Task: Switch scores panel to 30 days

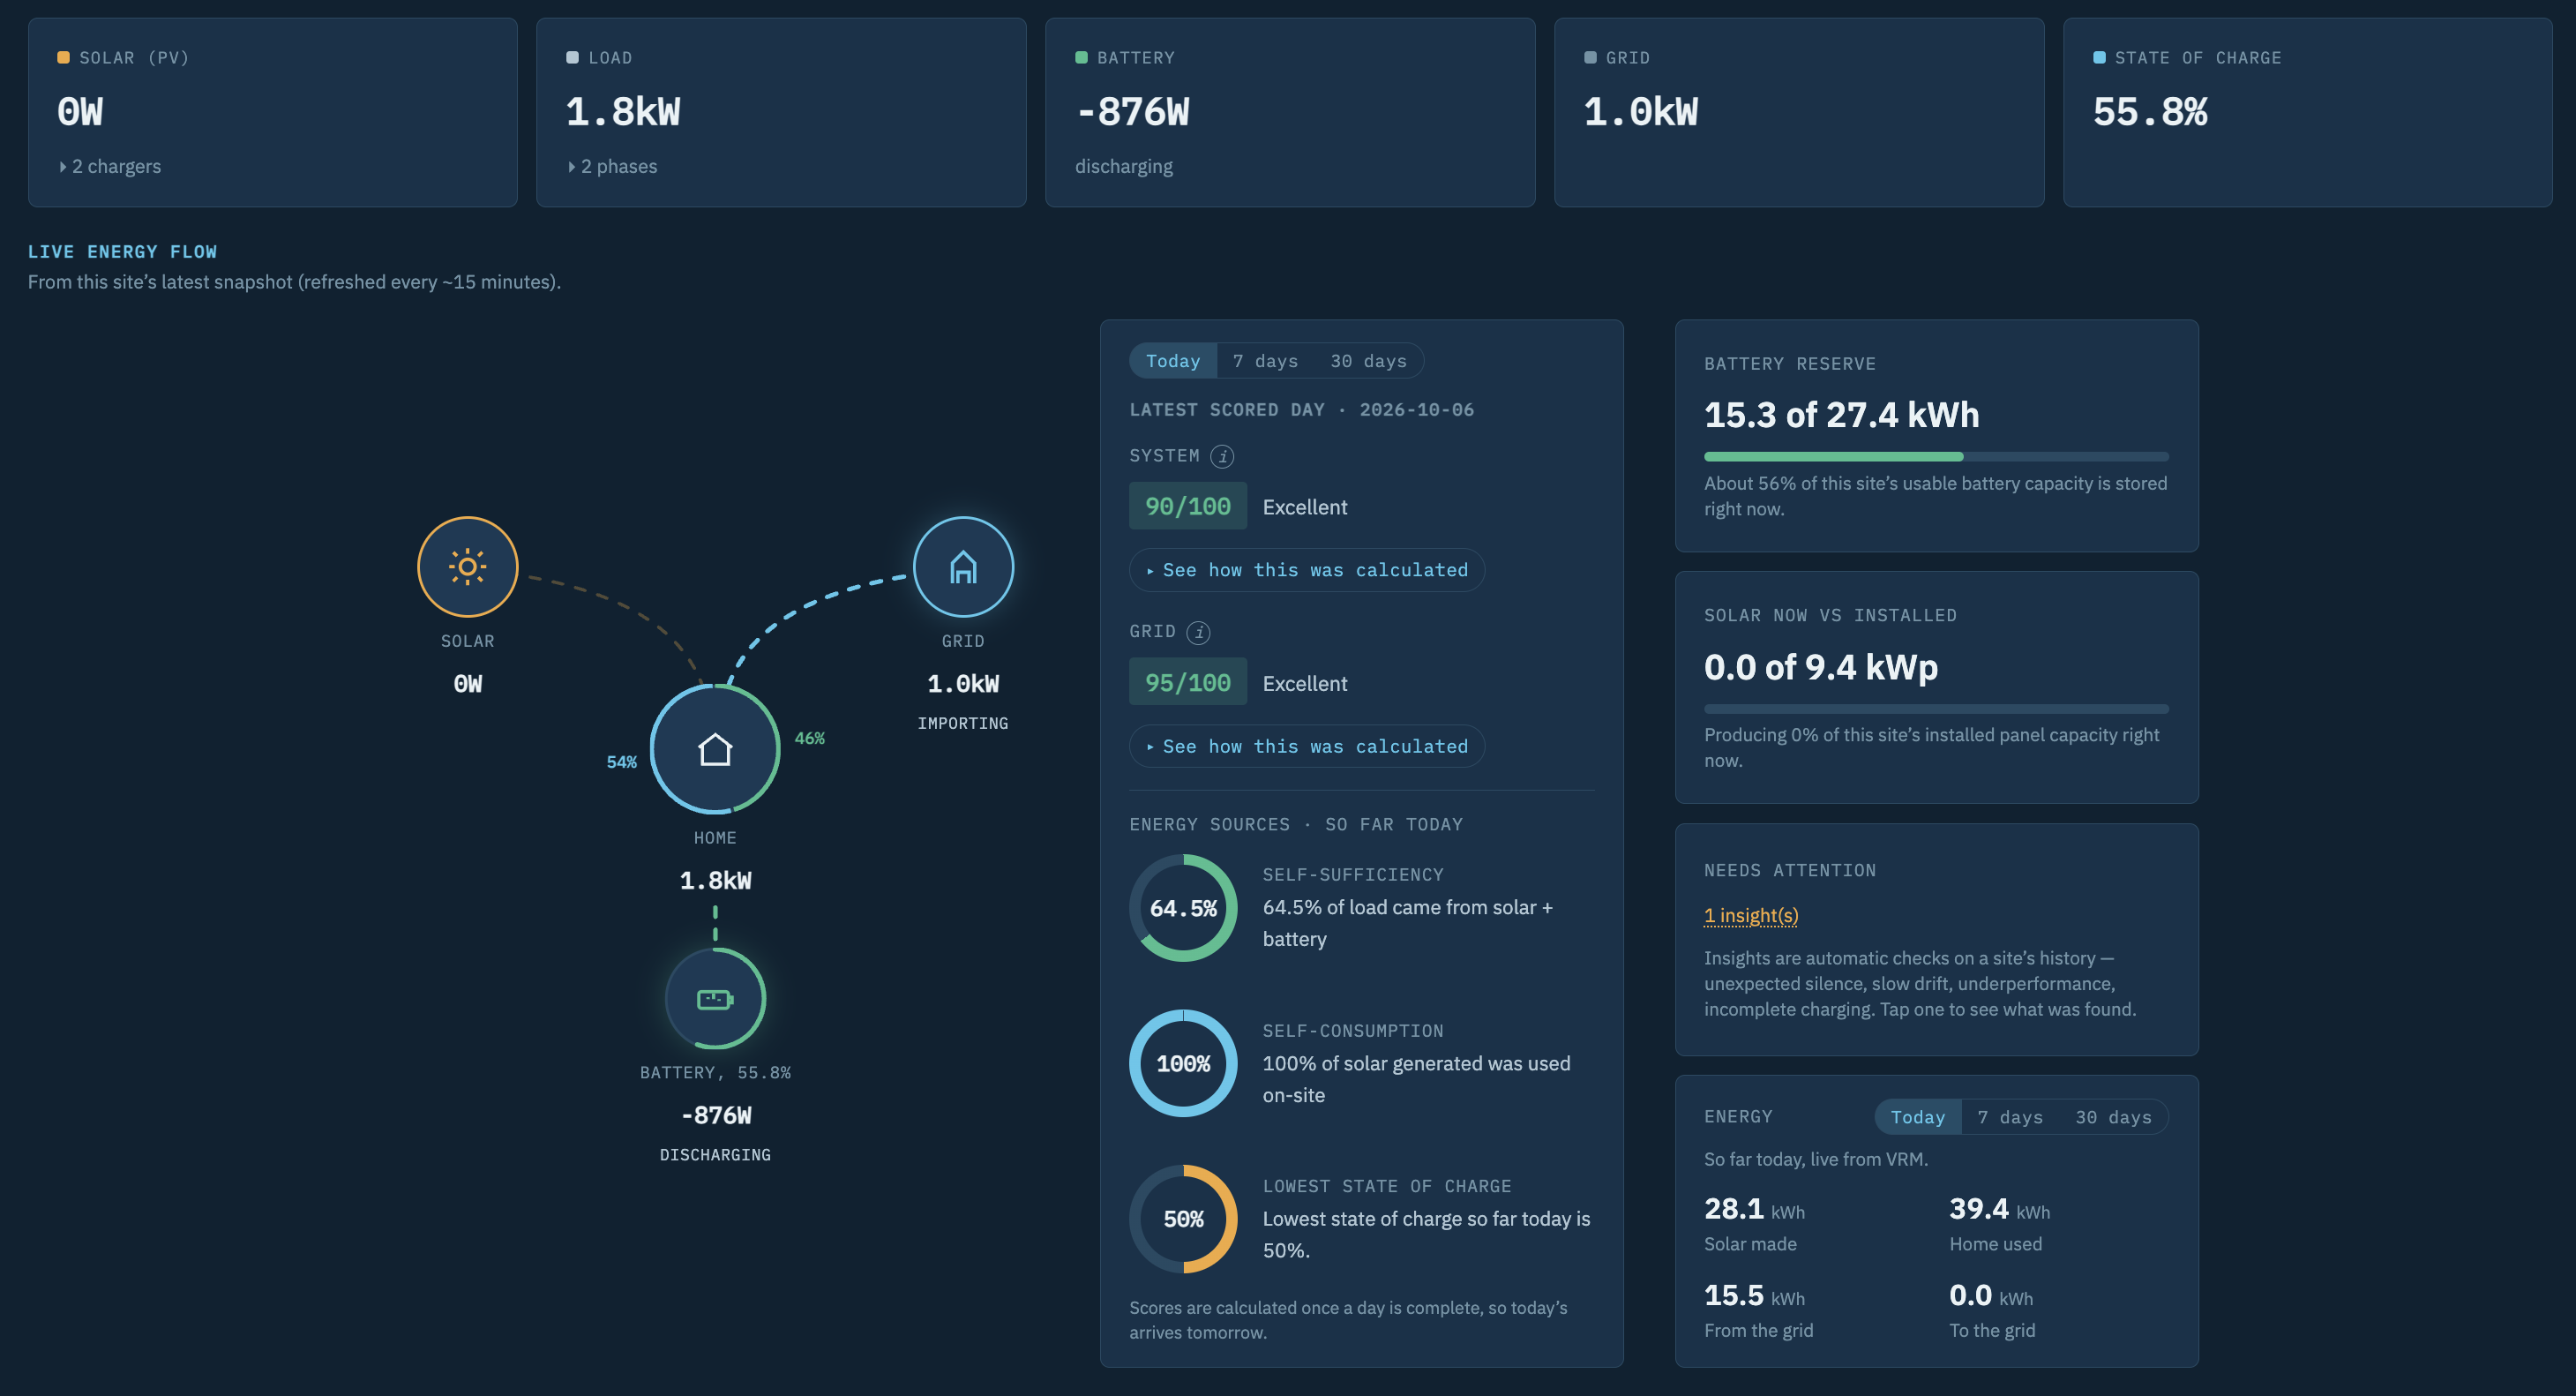Action: pos(1368,361)
